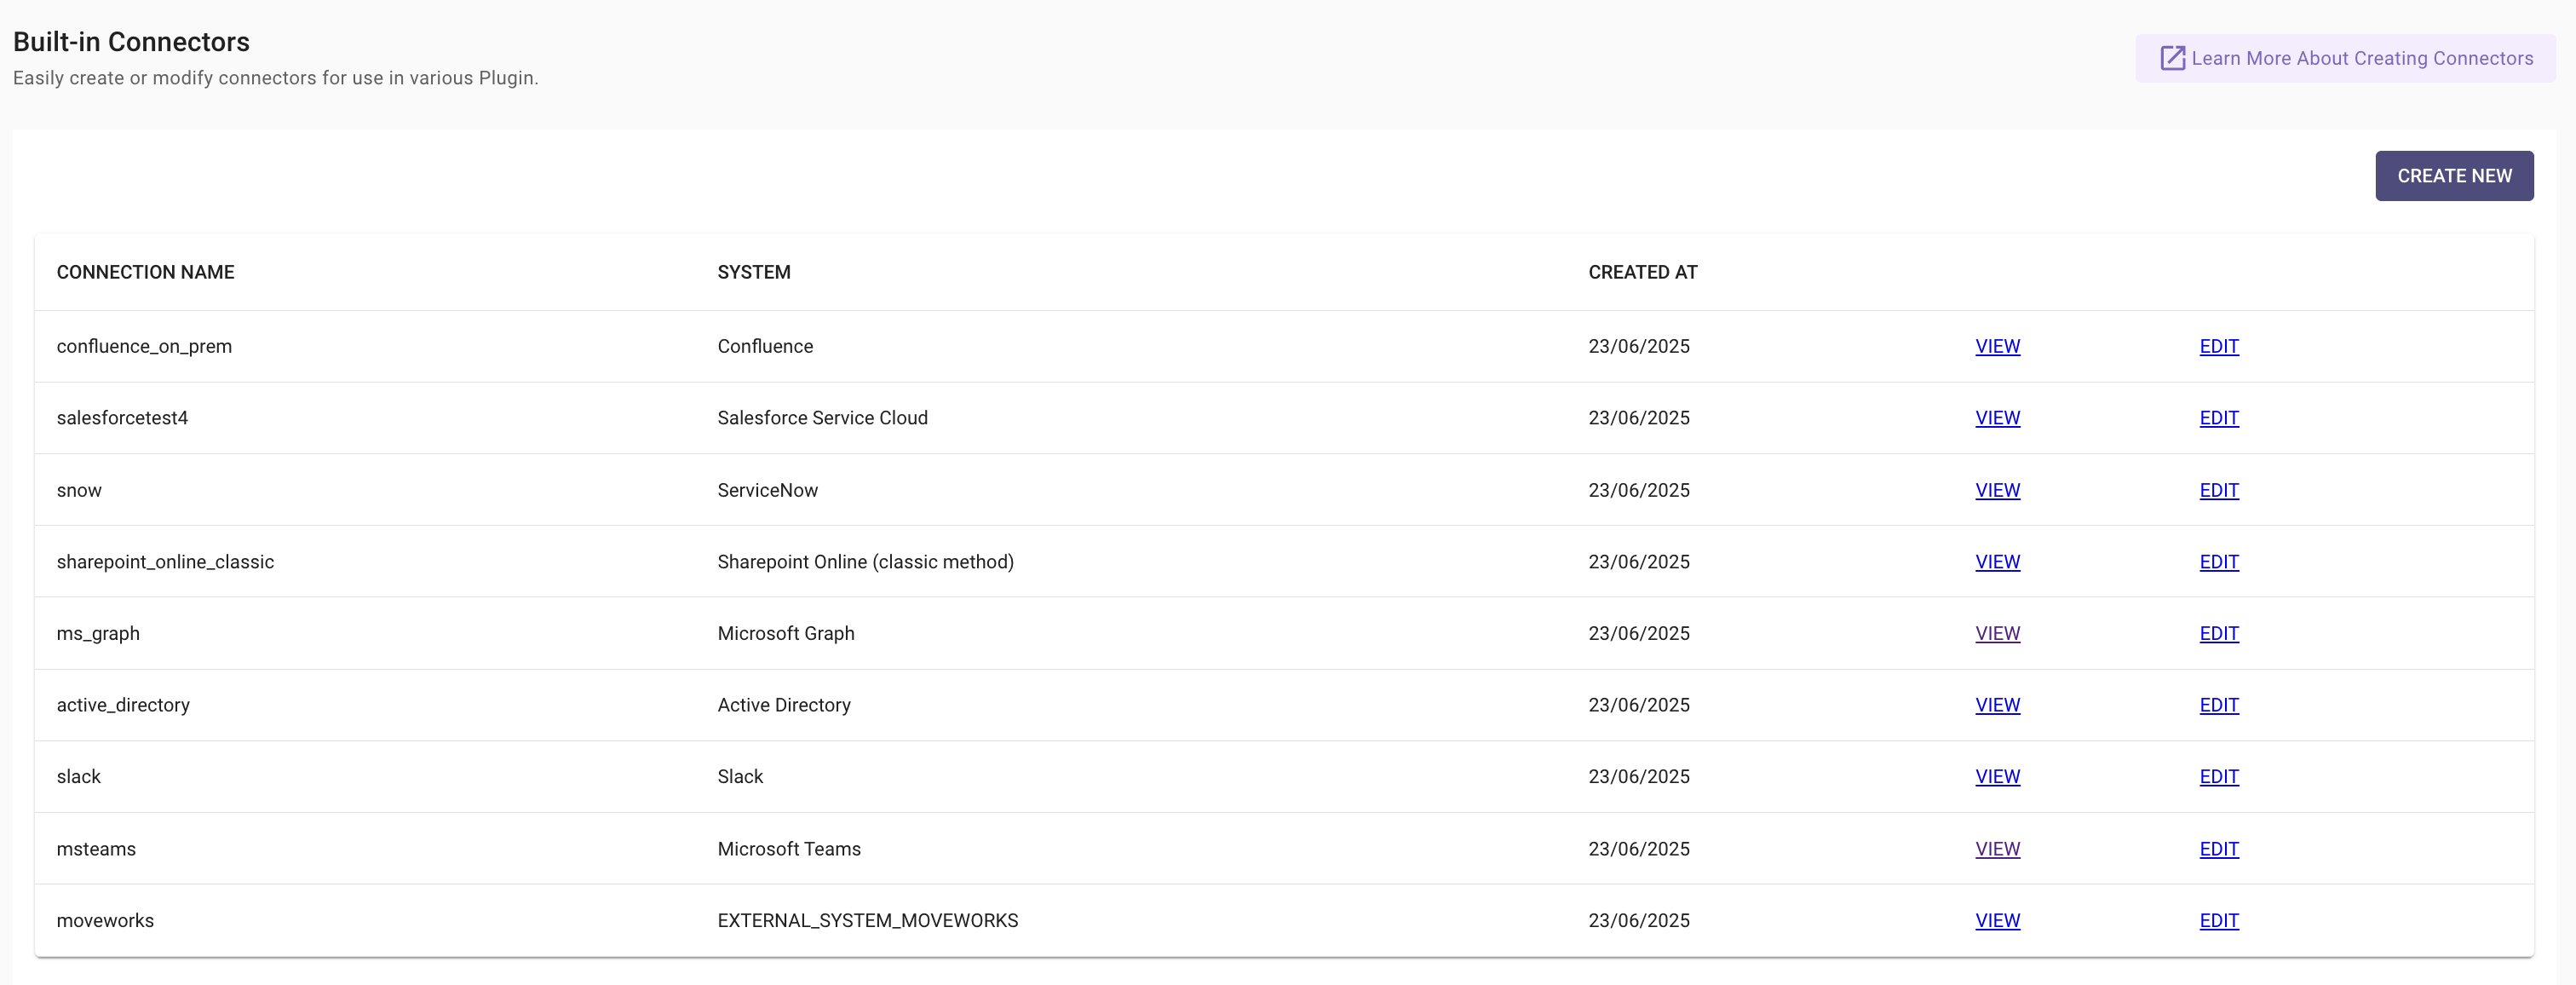View the snow connector
The height and width of the screenshot is (985, 2576).
point(1997,490)
